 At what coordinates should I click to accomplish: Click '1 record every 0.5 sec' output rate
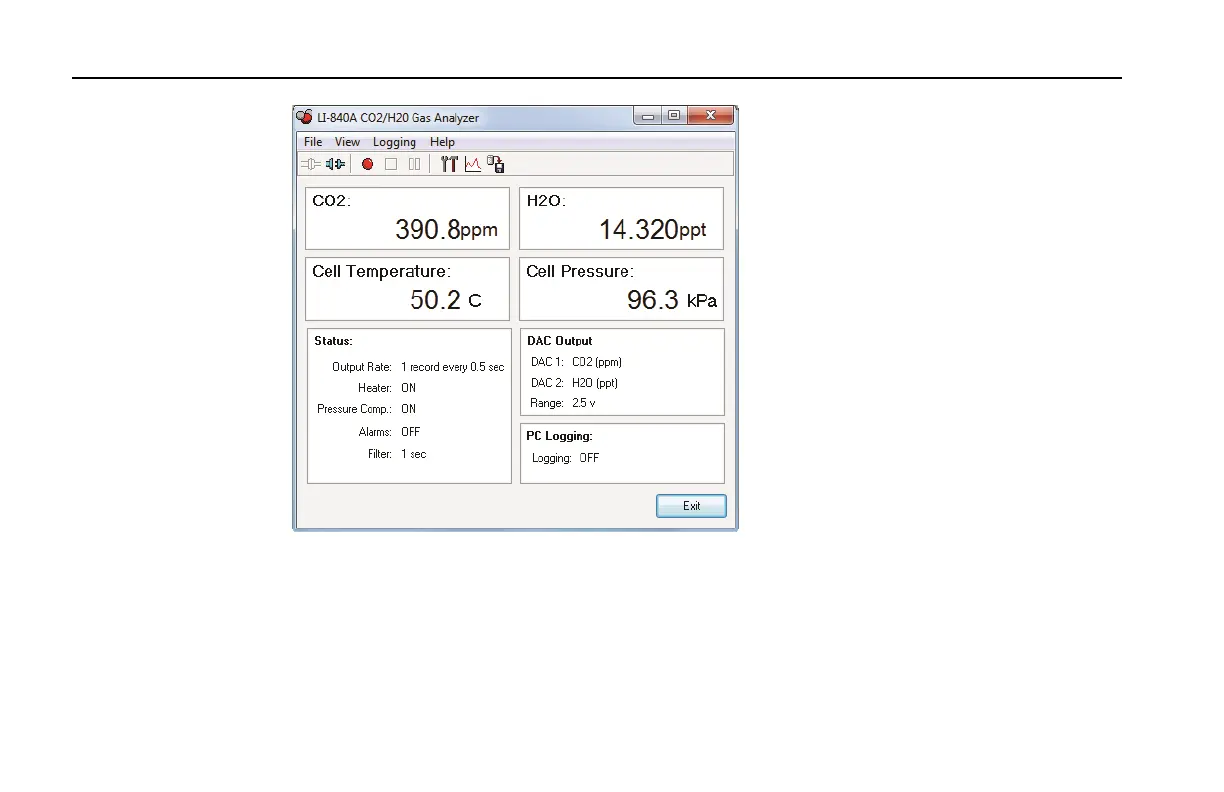tap(452, 367)
